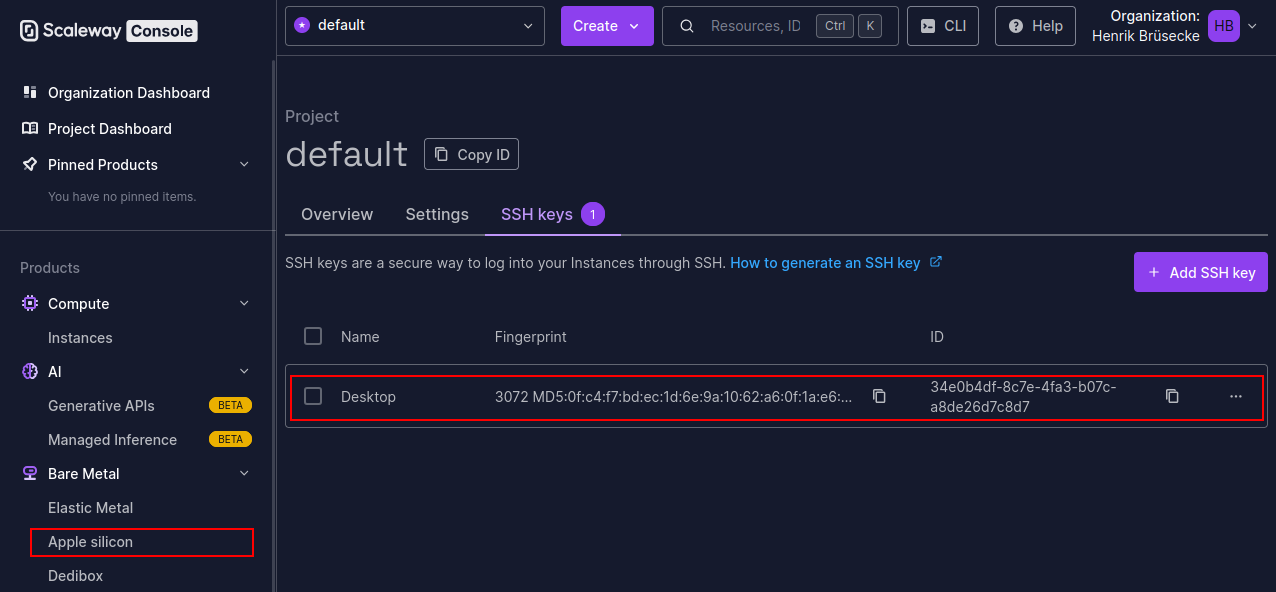Collapse the Bare Metal section chevron
The height and width of the screenshot is (592, 1276).
[x=244, y=473]
